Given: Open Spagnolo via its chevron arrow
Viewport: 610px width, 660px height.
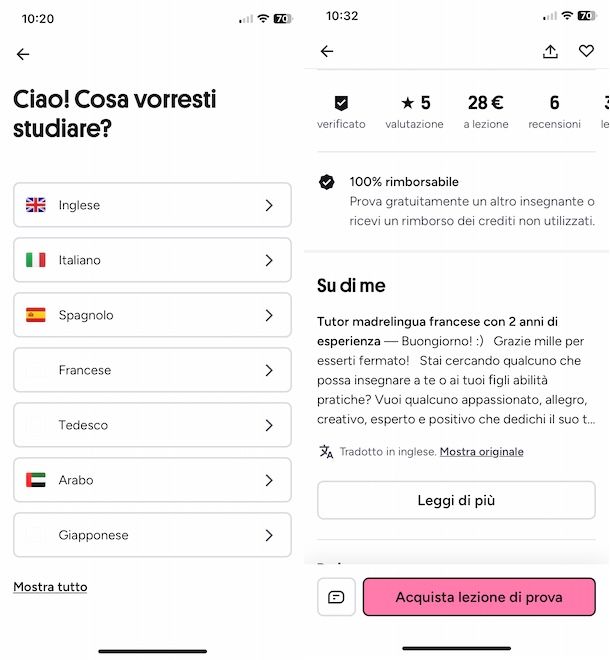Looking at the screenshot, I should coord(269,315).
